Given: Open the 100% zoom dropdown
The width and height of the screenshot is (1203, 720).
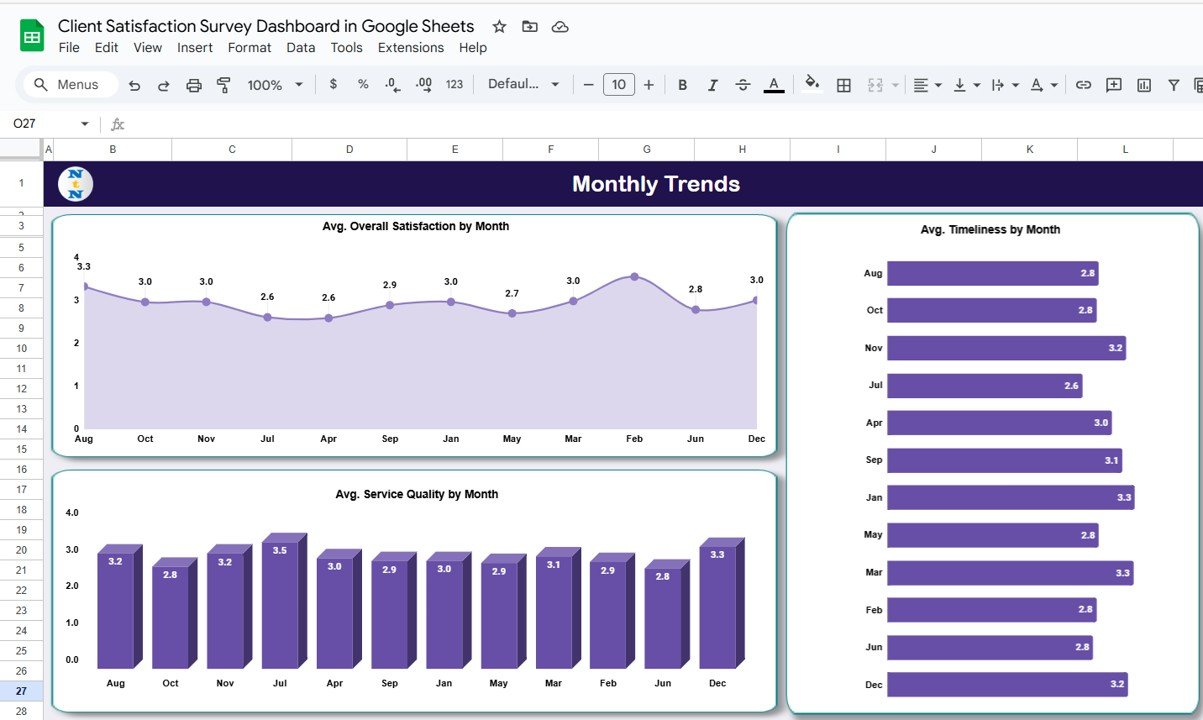Looking at the screenshot, I should pos(275,85).
